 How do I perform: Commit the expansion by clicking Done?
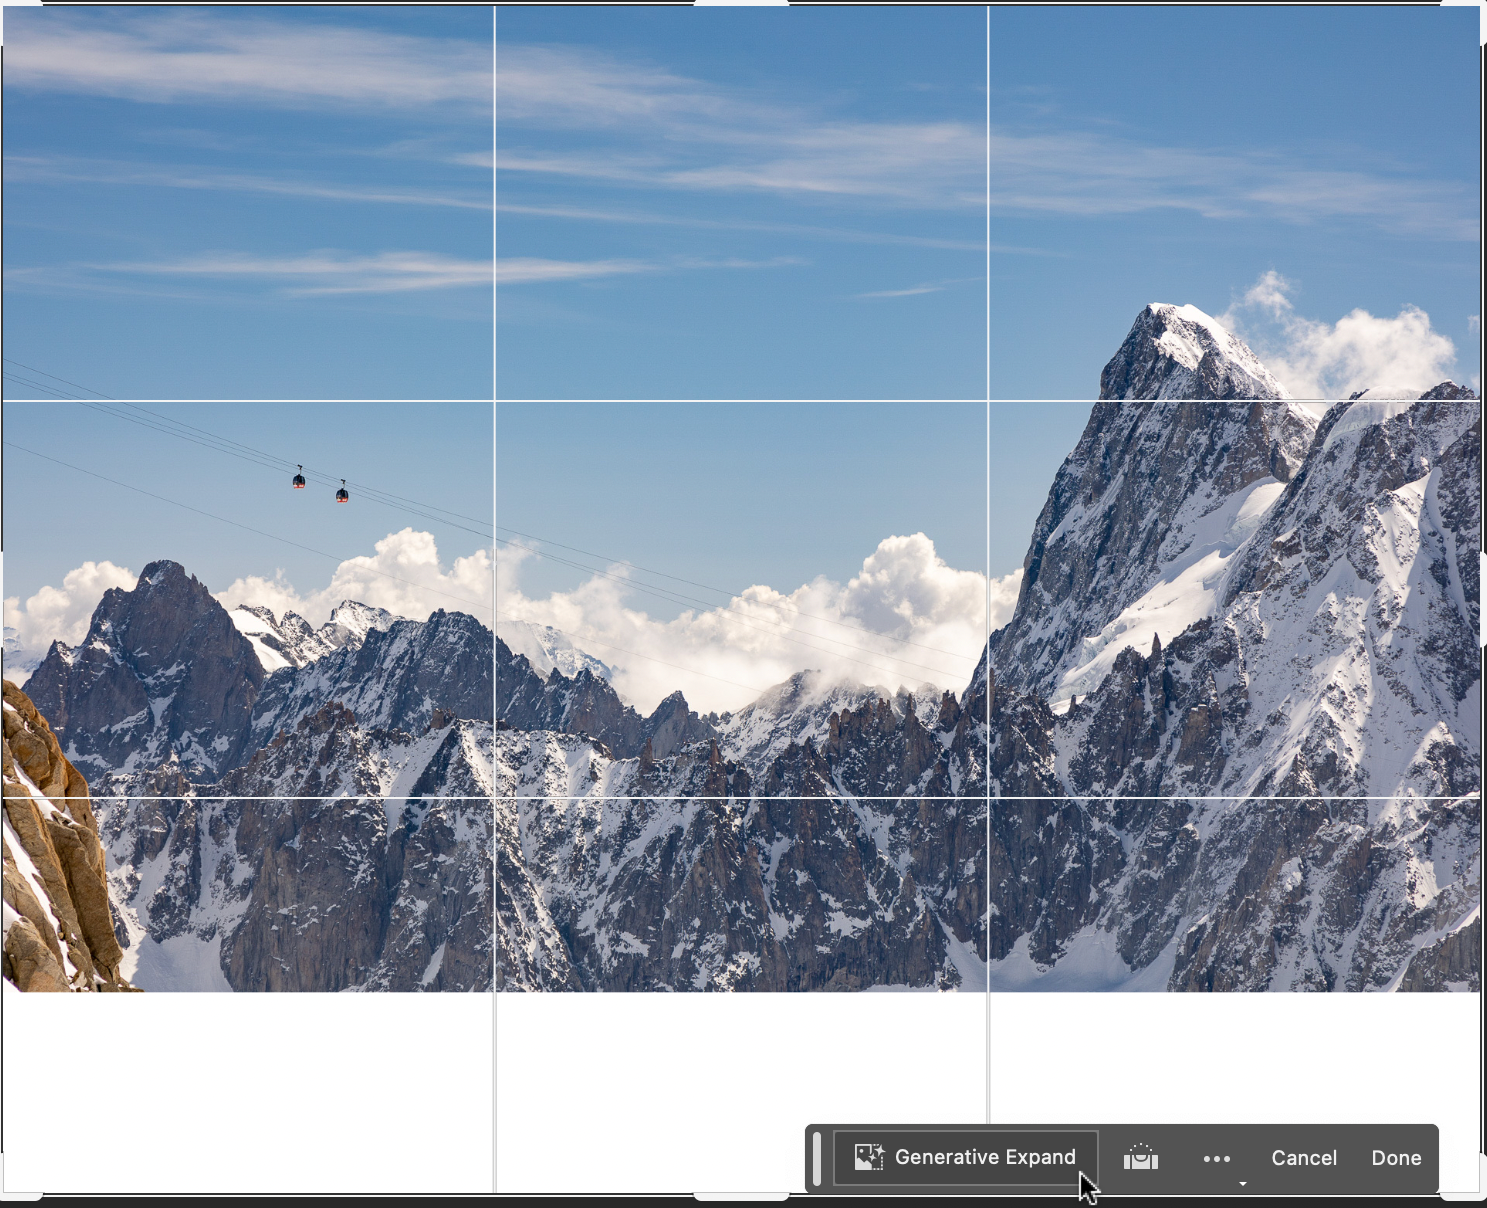tap(1396, 1157)
